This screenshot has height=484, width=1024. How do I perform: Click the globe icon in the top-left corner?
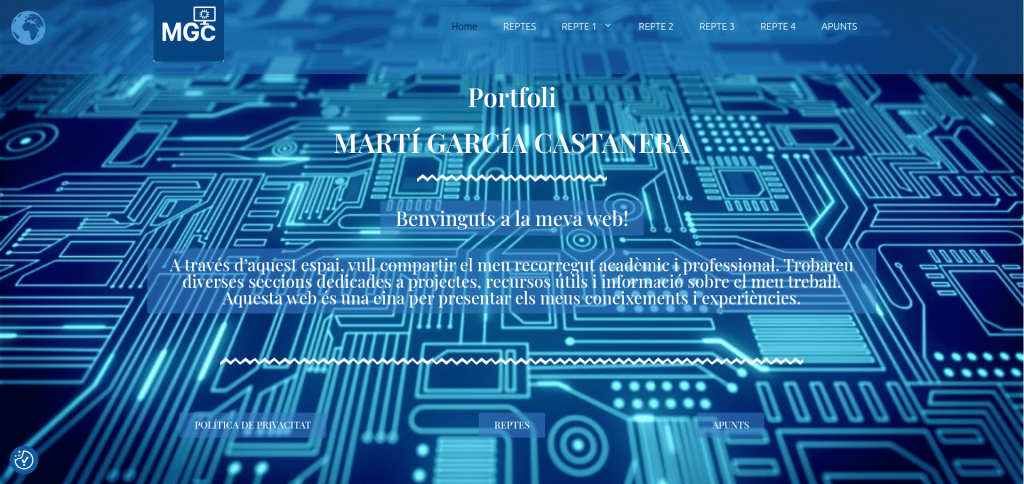[x=28, y=28]
